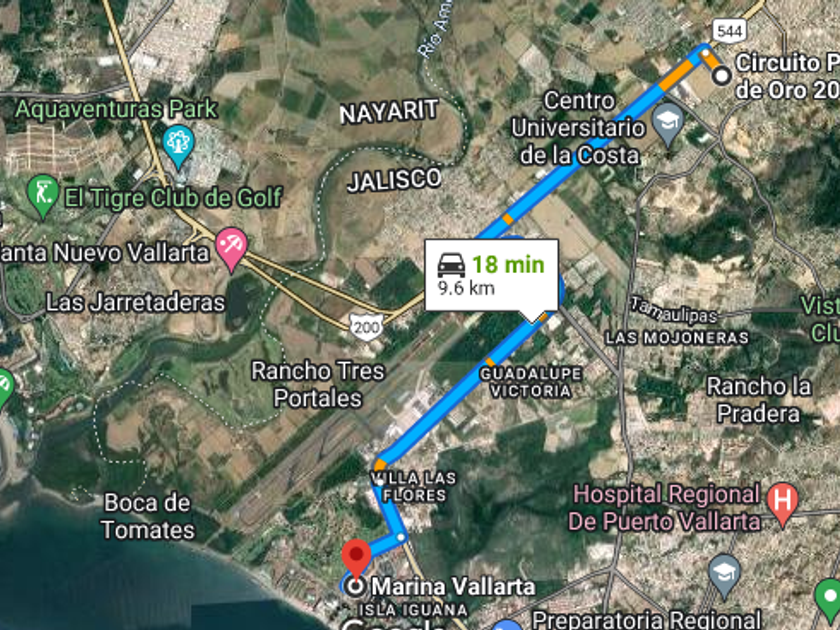
Task: Click highway 200 shield marker
Action: tap(366, 326)
